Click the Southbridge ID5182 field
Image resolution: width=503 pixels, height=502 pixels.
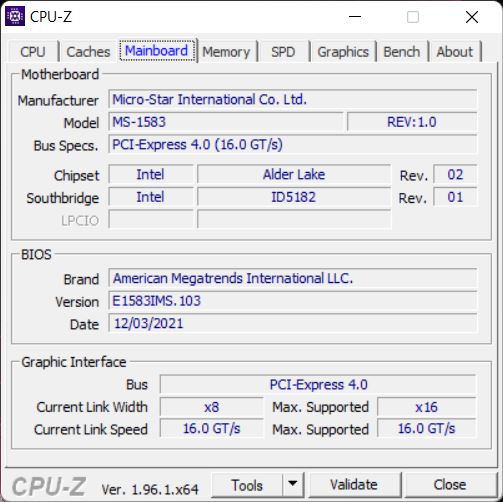294,197
